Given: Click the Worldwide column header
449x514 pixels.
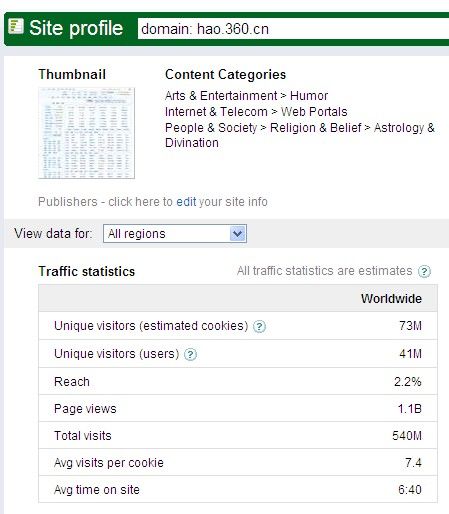Looking at the screenshot, I should tap(391, 299).
